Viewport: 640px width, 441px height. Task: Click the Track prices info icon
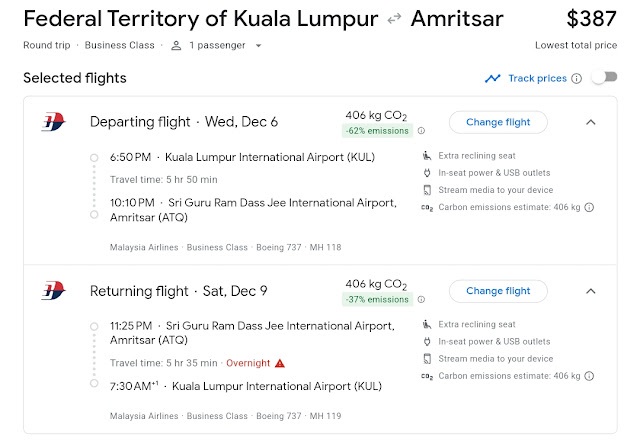577,78
